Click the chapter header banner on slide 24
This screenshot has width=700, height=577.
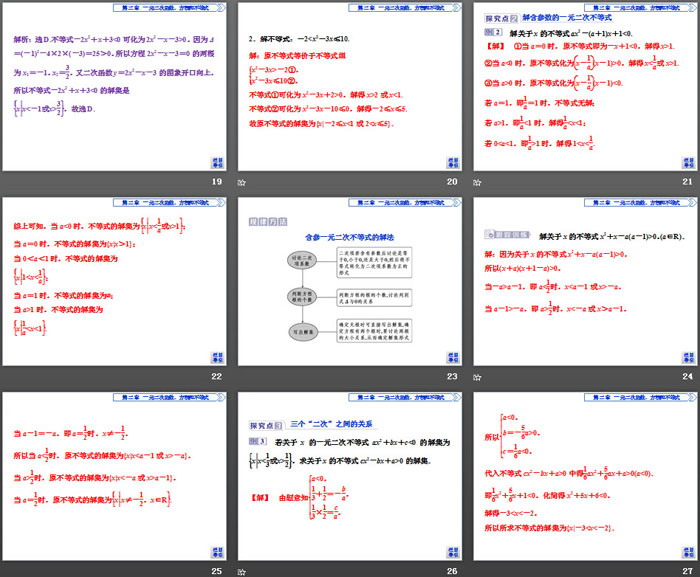click(641, 202)
